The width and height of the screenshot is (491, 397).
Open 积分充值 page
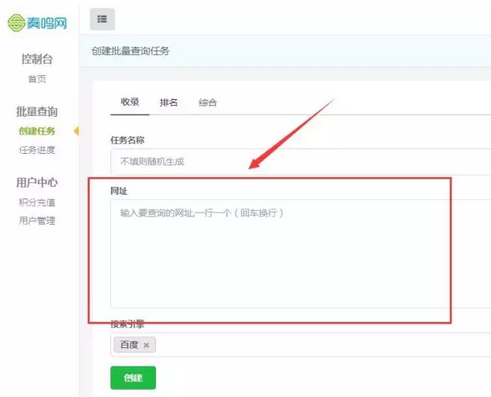click(x=37, y=202)
